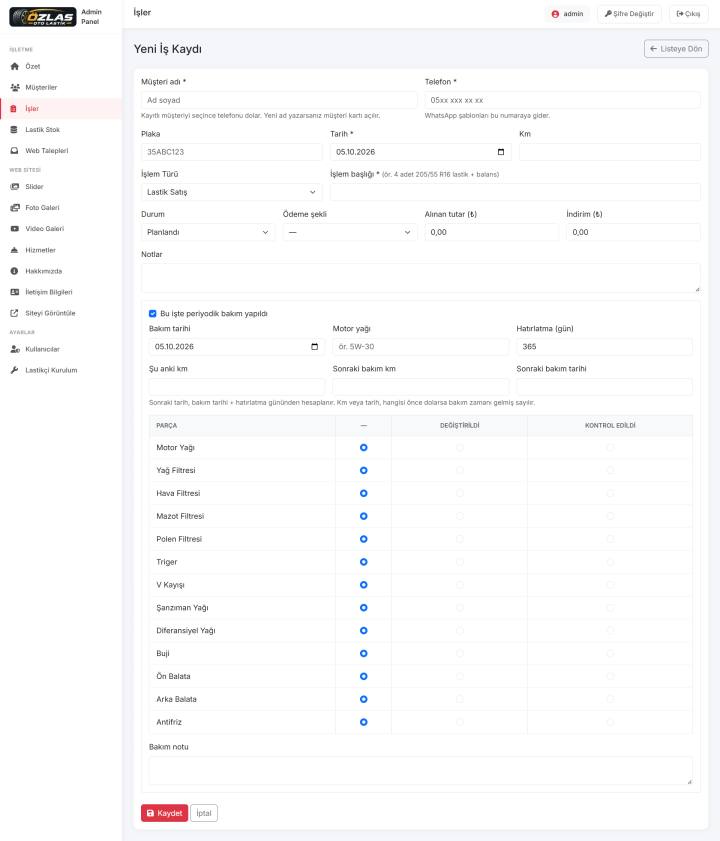720x841 pixels.
Task: Click the Kaydet save button
Action: [x=164, y=813]
